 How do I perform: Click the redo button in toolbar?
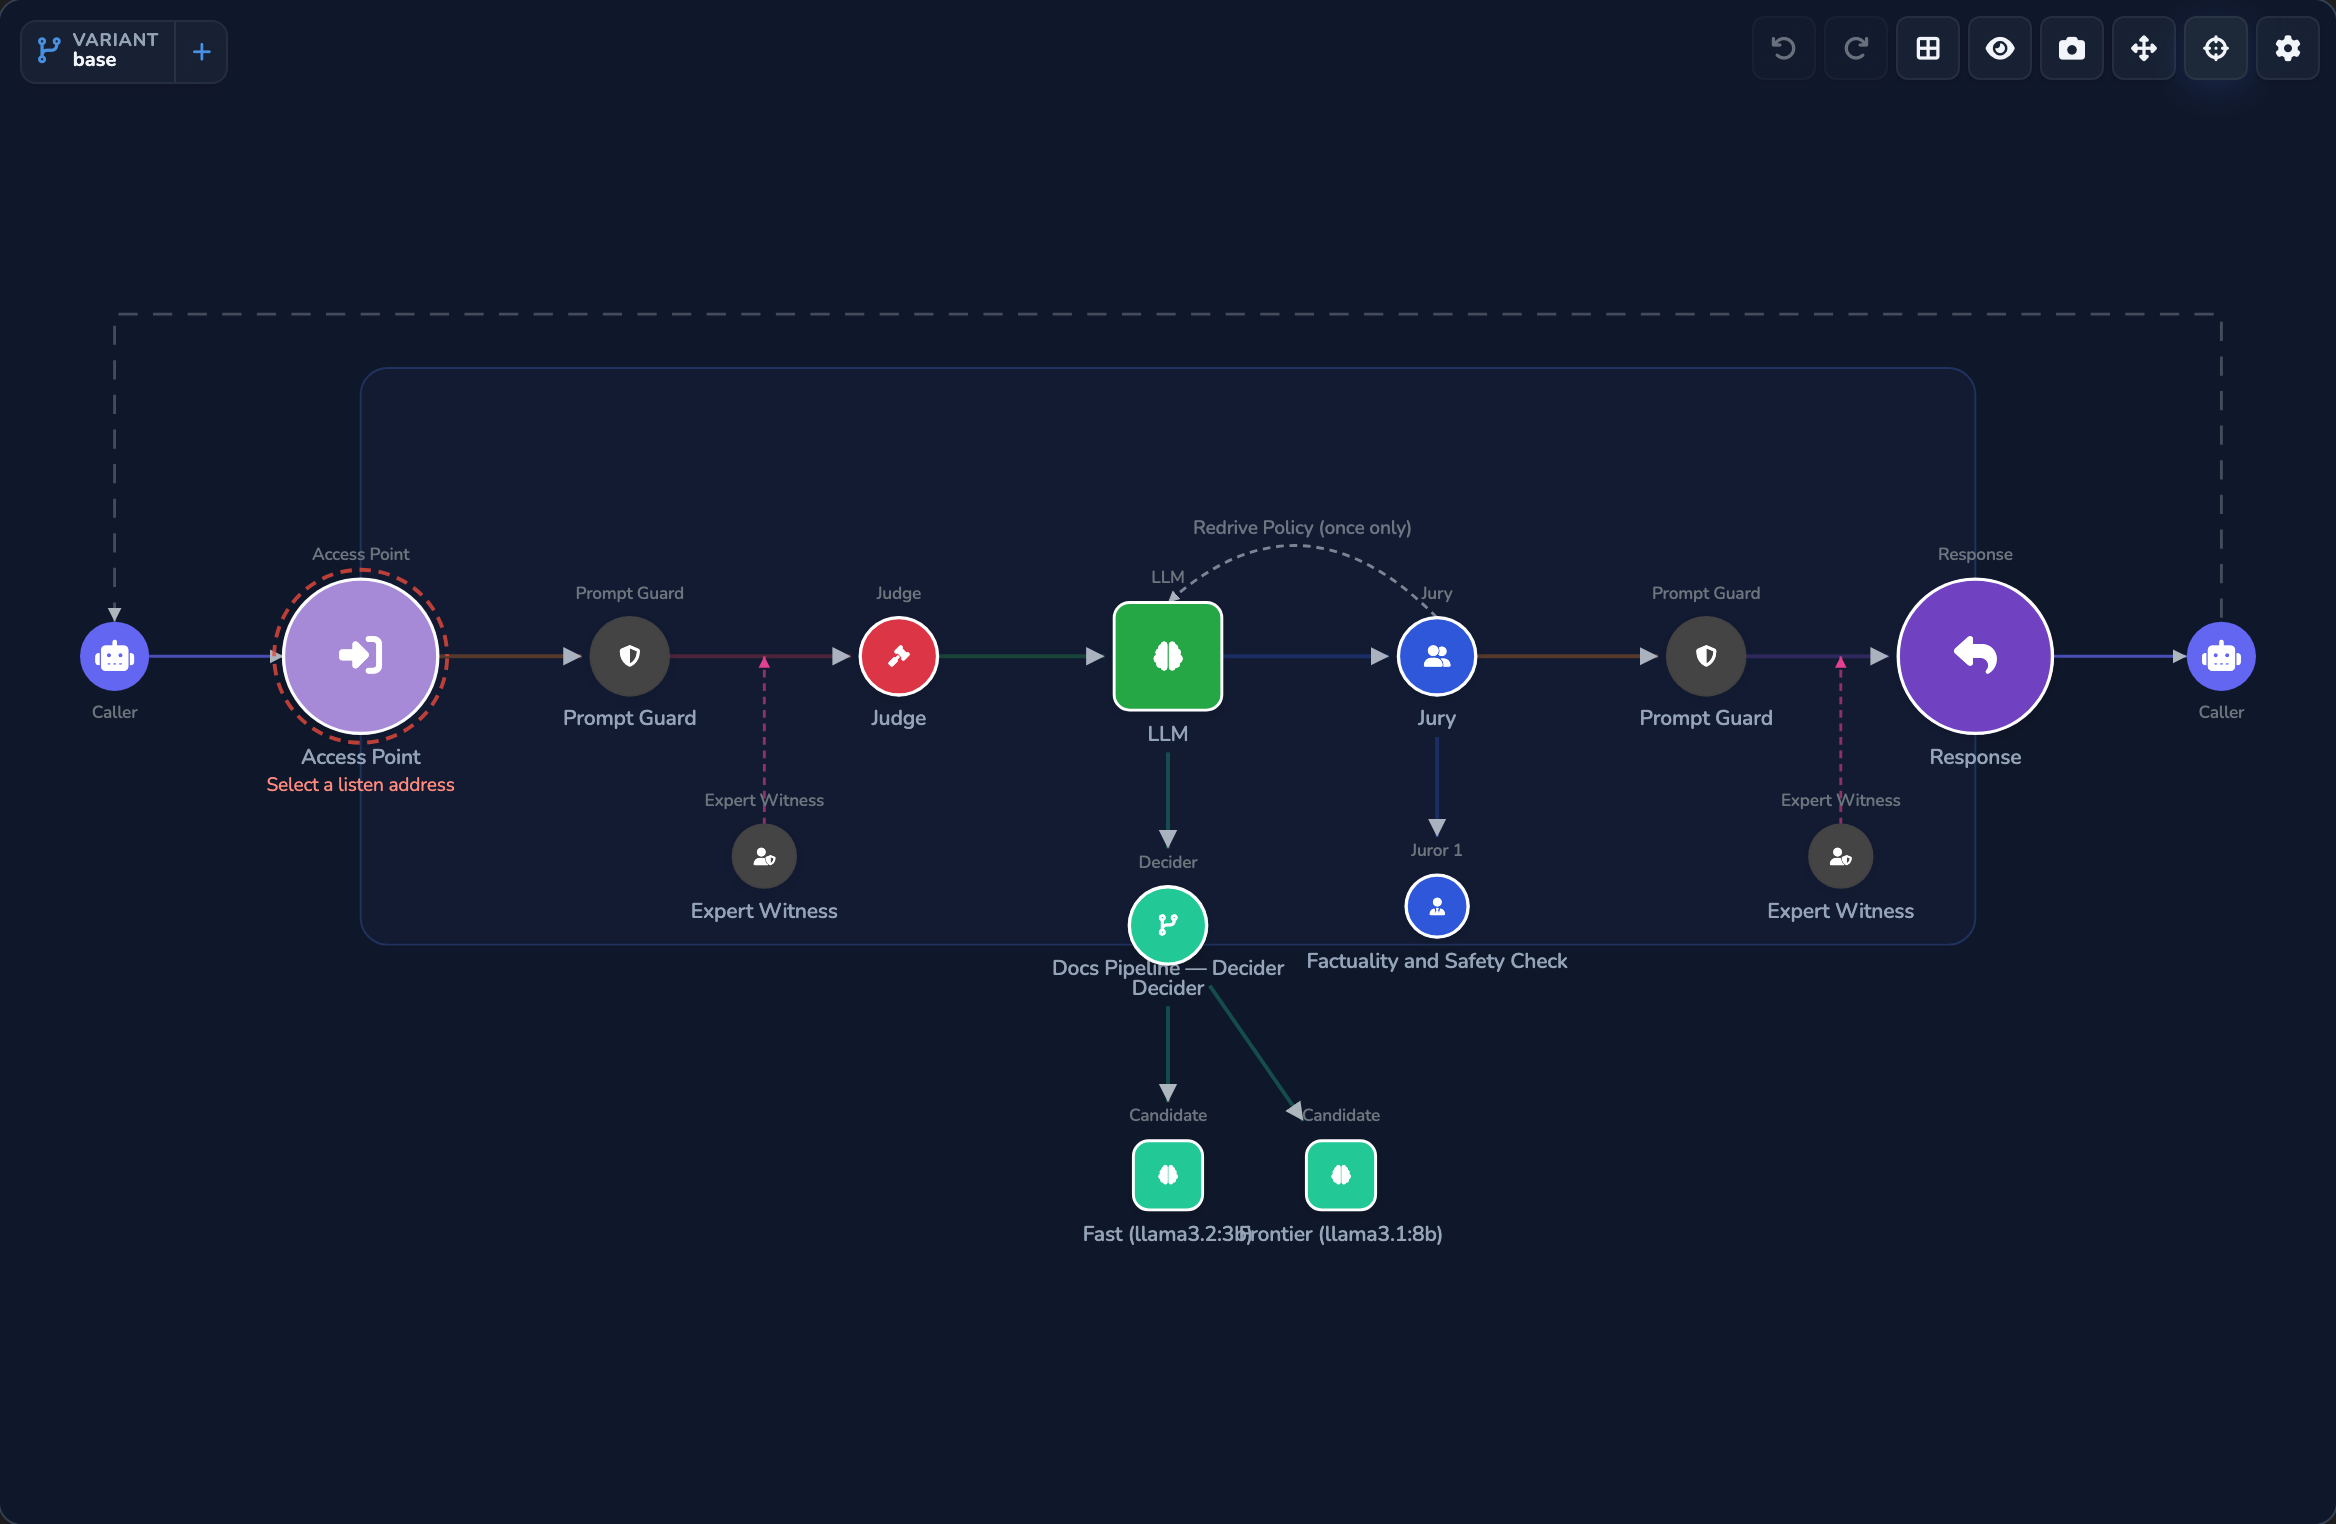[1855, 48]
